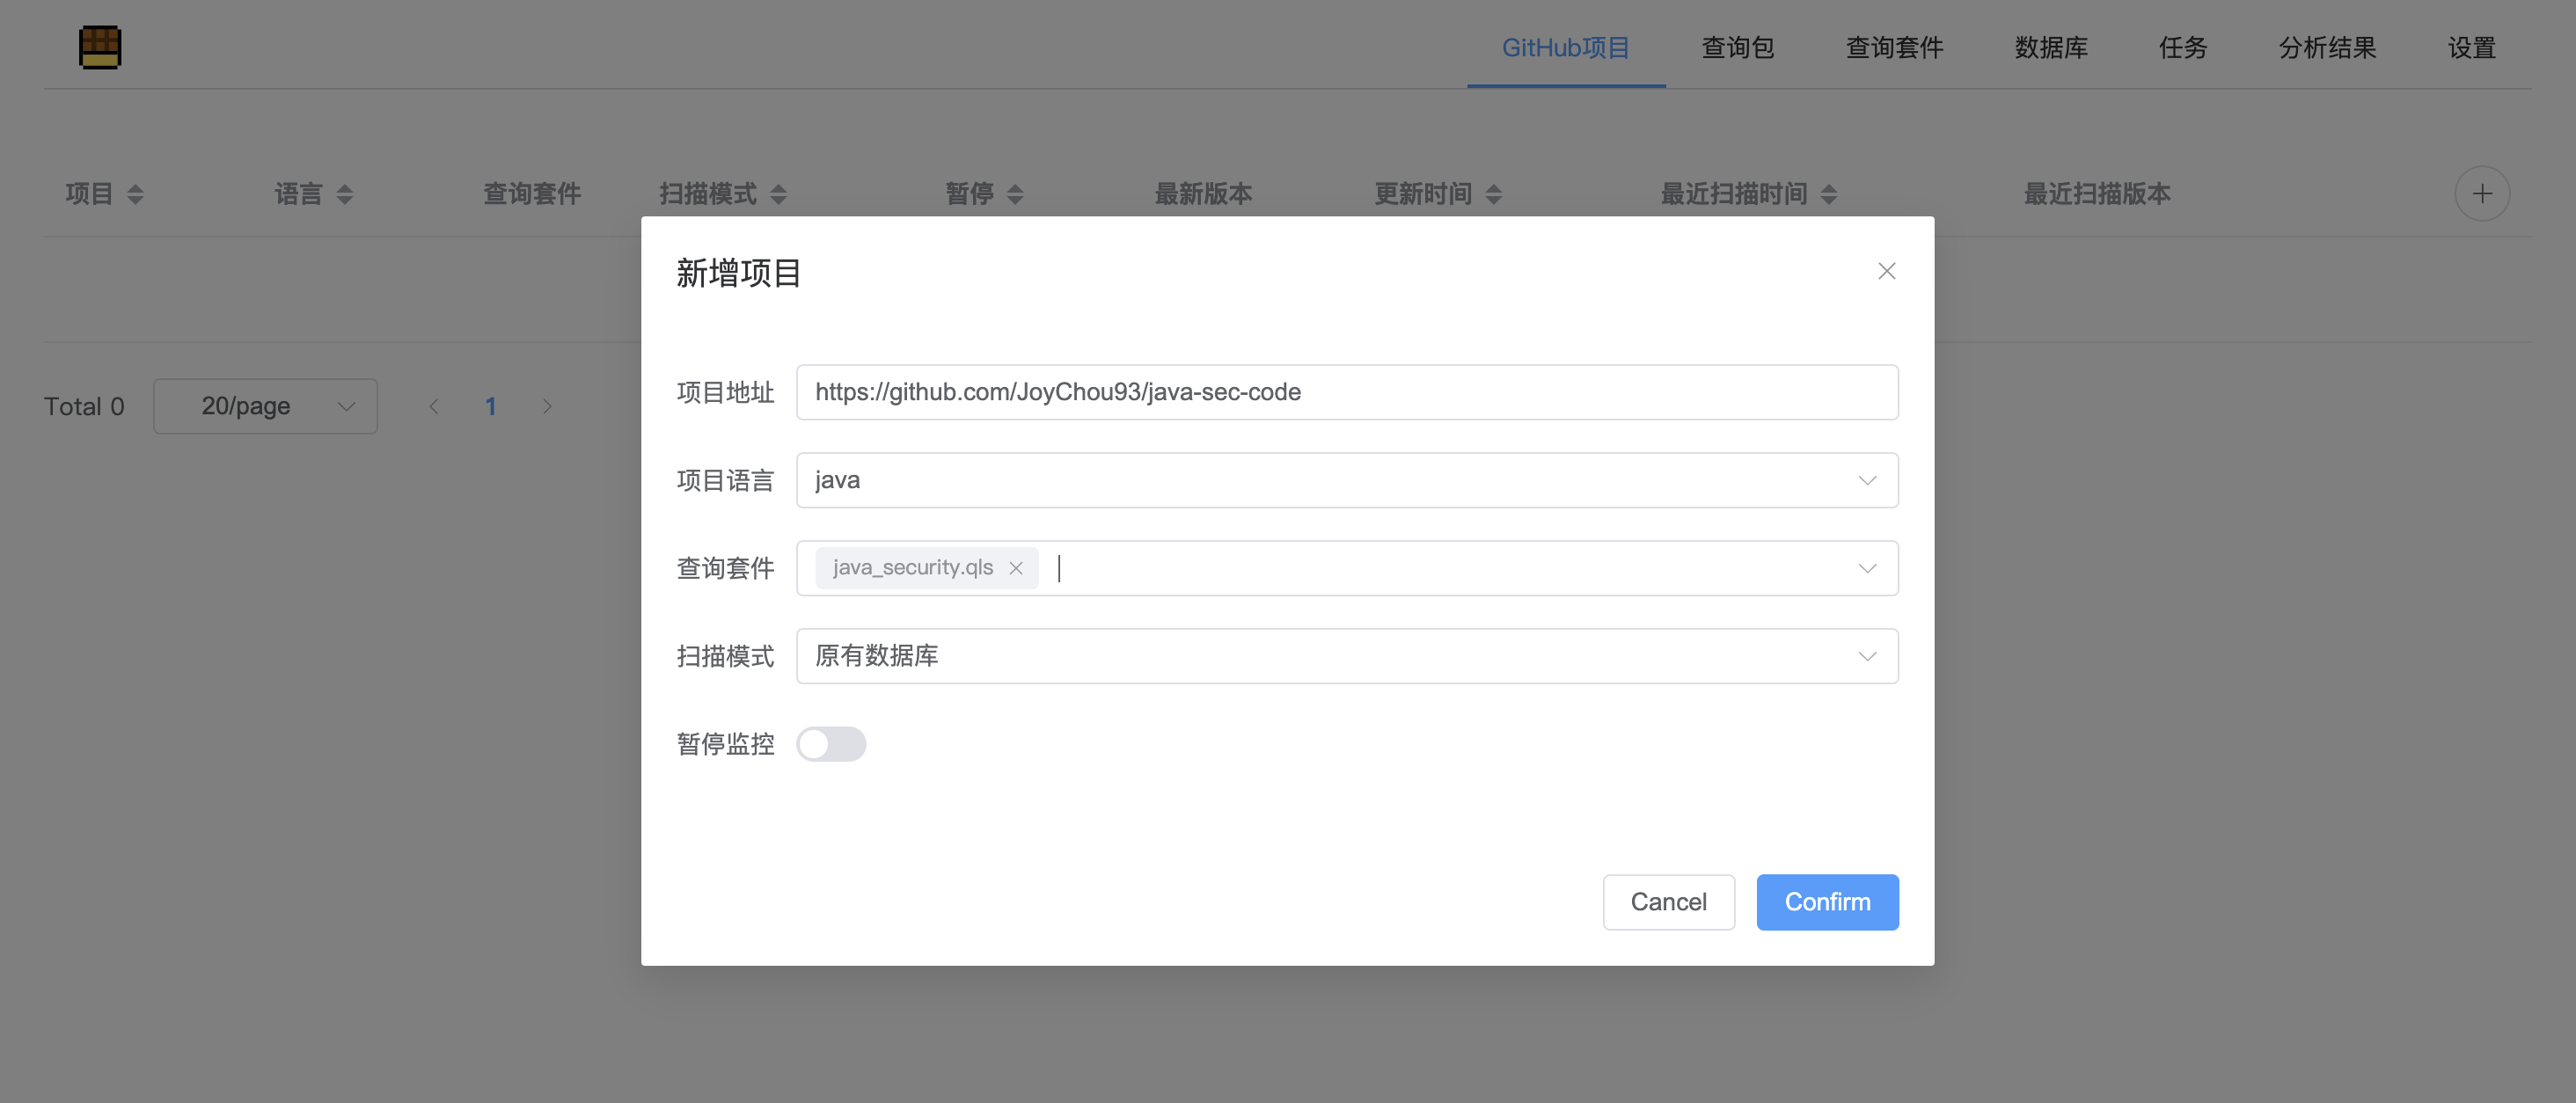
Task: Expand the 扫描模式 dropdown
Action: click(1345, 656)
